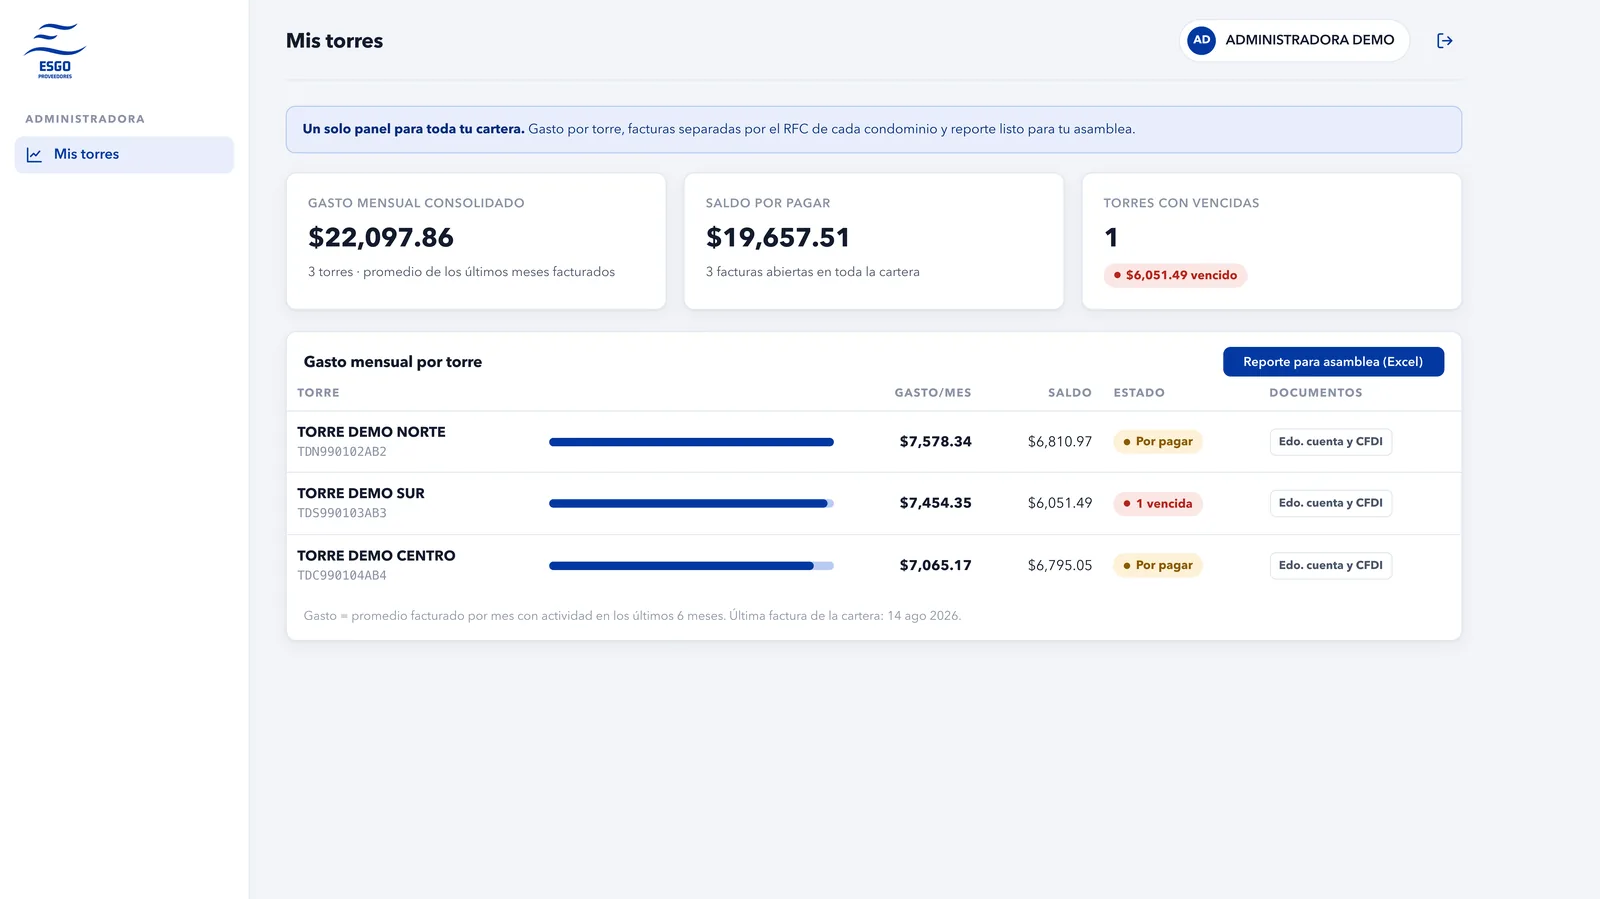Click the $19,657.51 balance to pay
The image size is (1600, 899).
[778, 238]
